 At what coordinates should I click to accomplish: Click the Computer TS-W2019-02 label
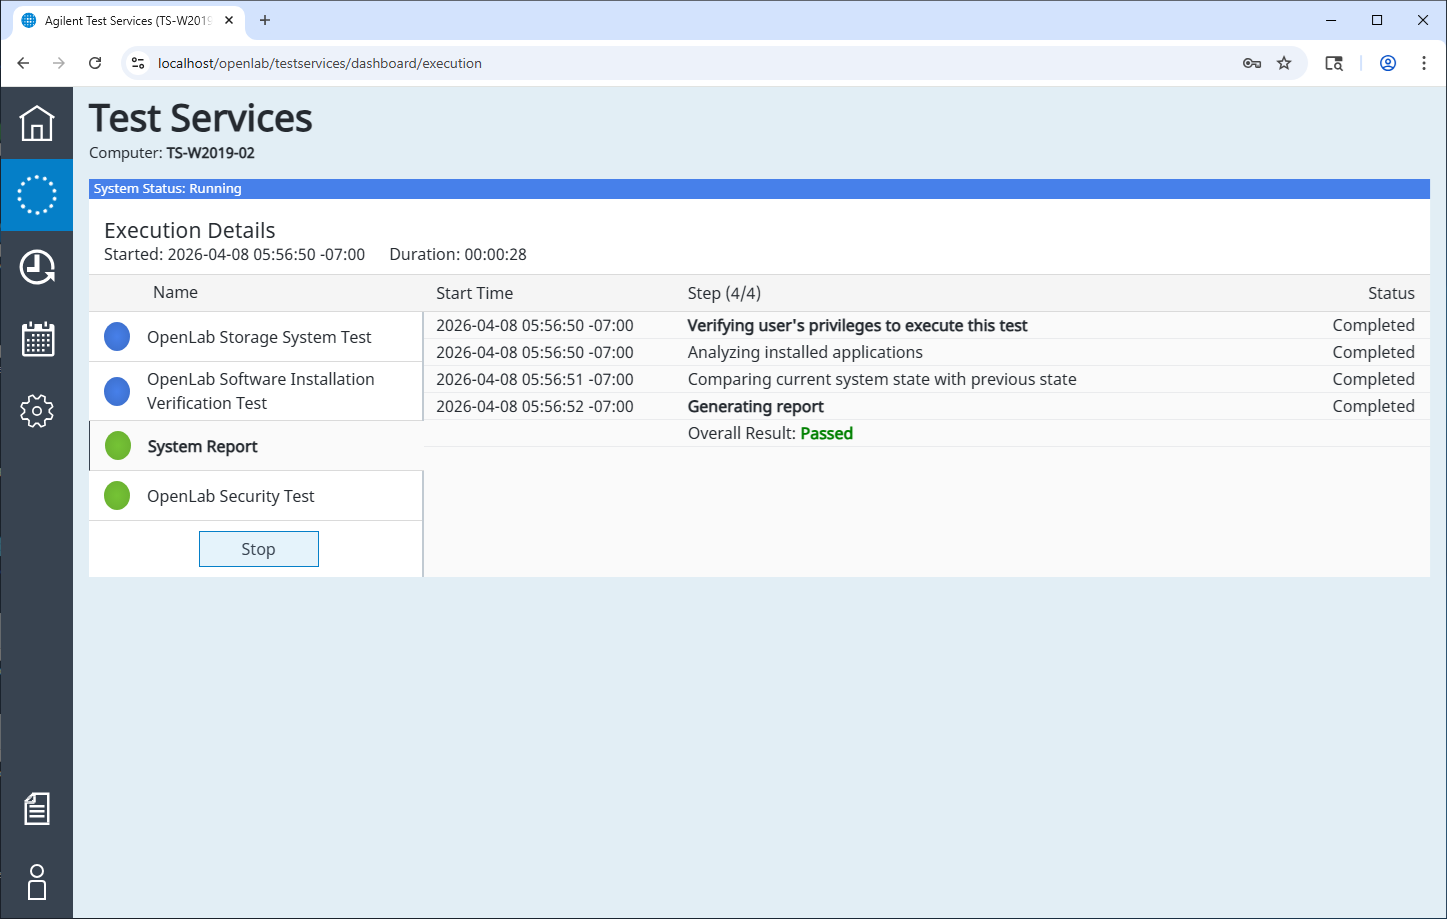click(172, 153)
